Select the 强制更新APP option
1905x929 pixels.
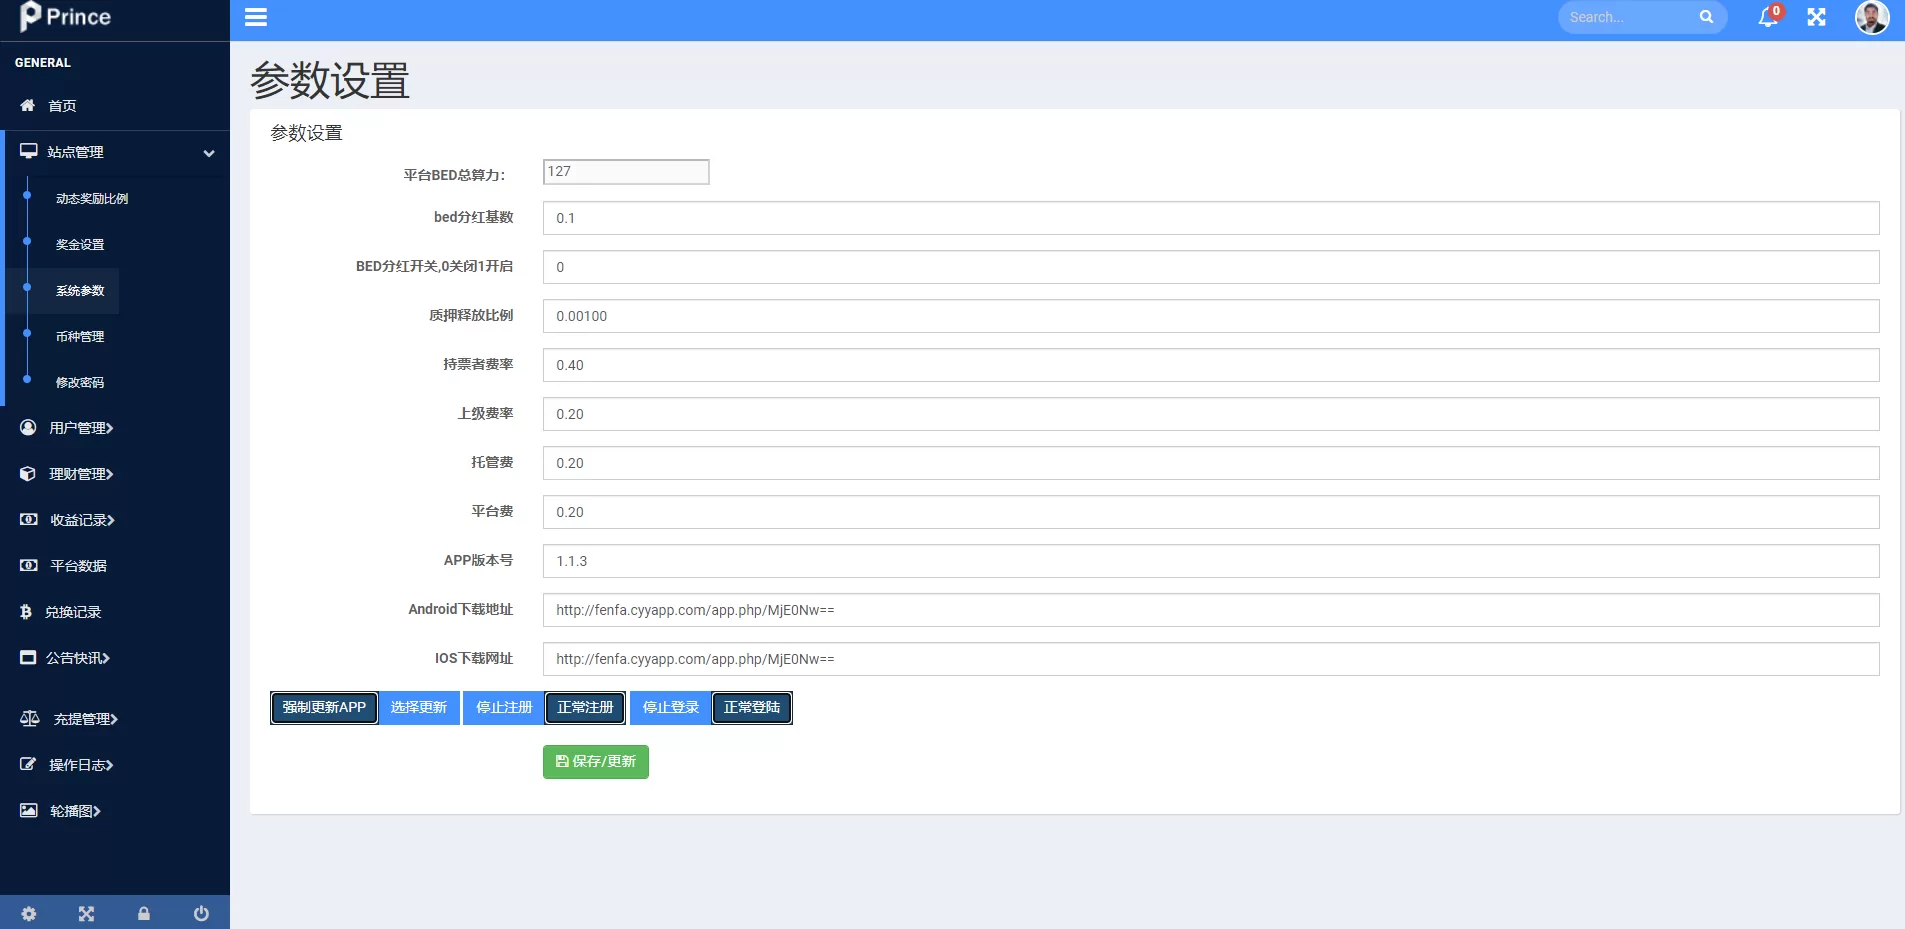coord(324,708)
